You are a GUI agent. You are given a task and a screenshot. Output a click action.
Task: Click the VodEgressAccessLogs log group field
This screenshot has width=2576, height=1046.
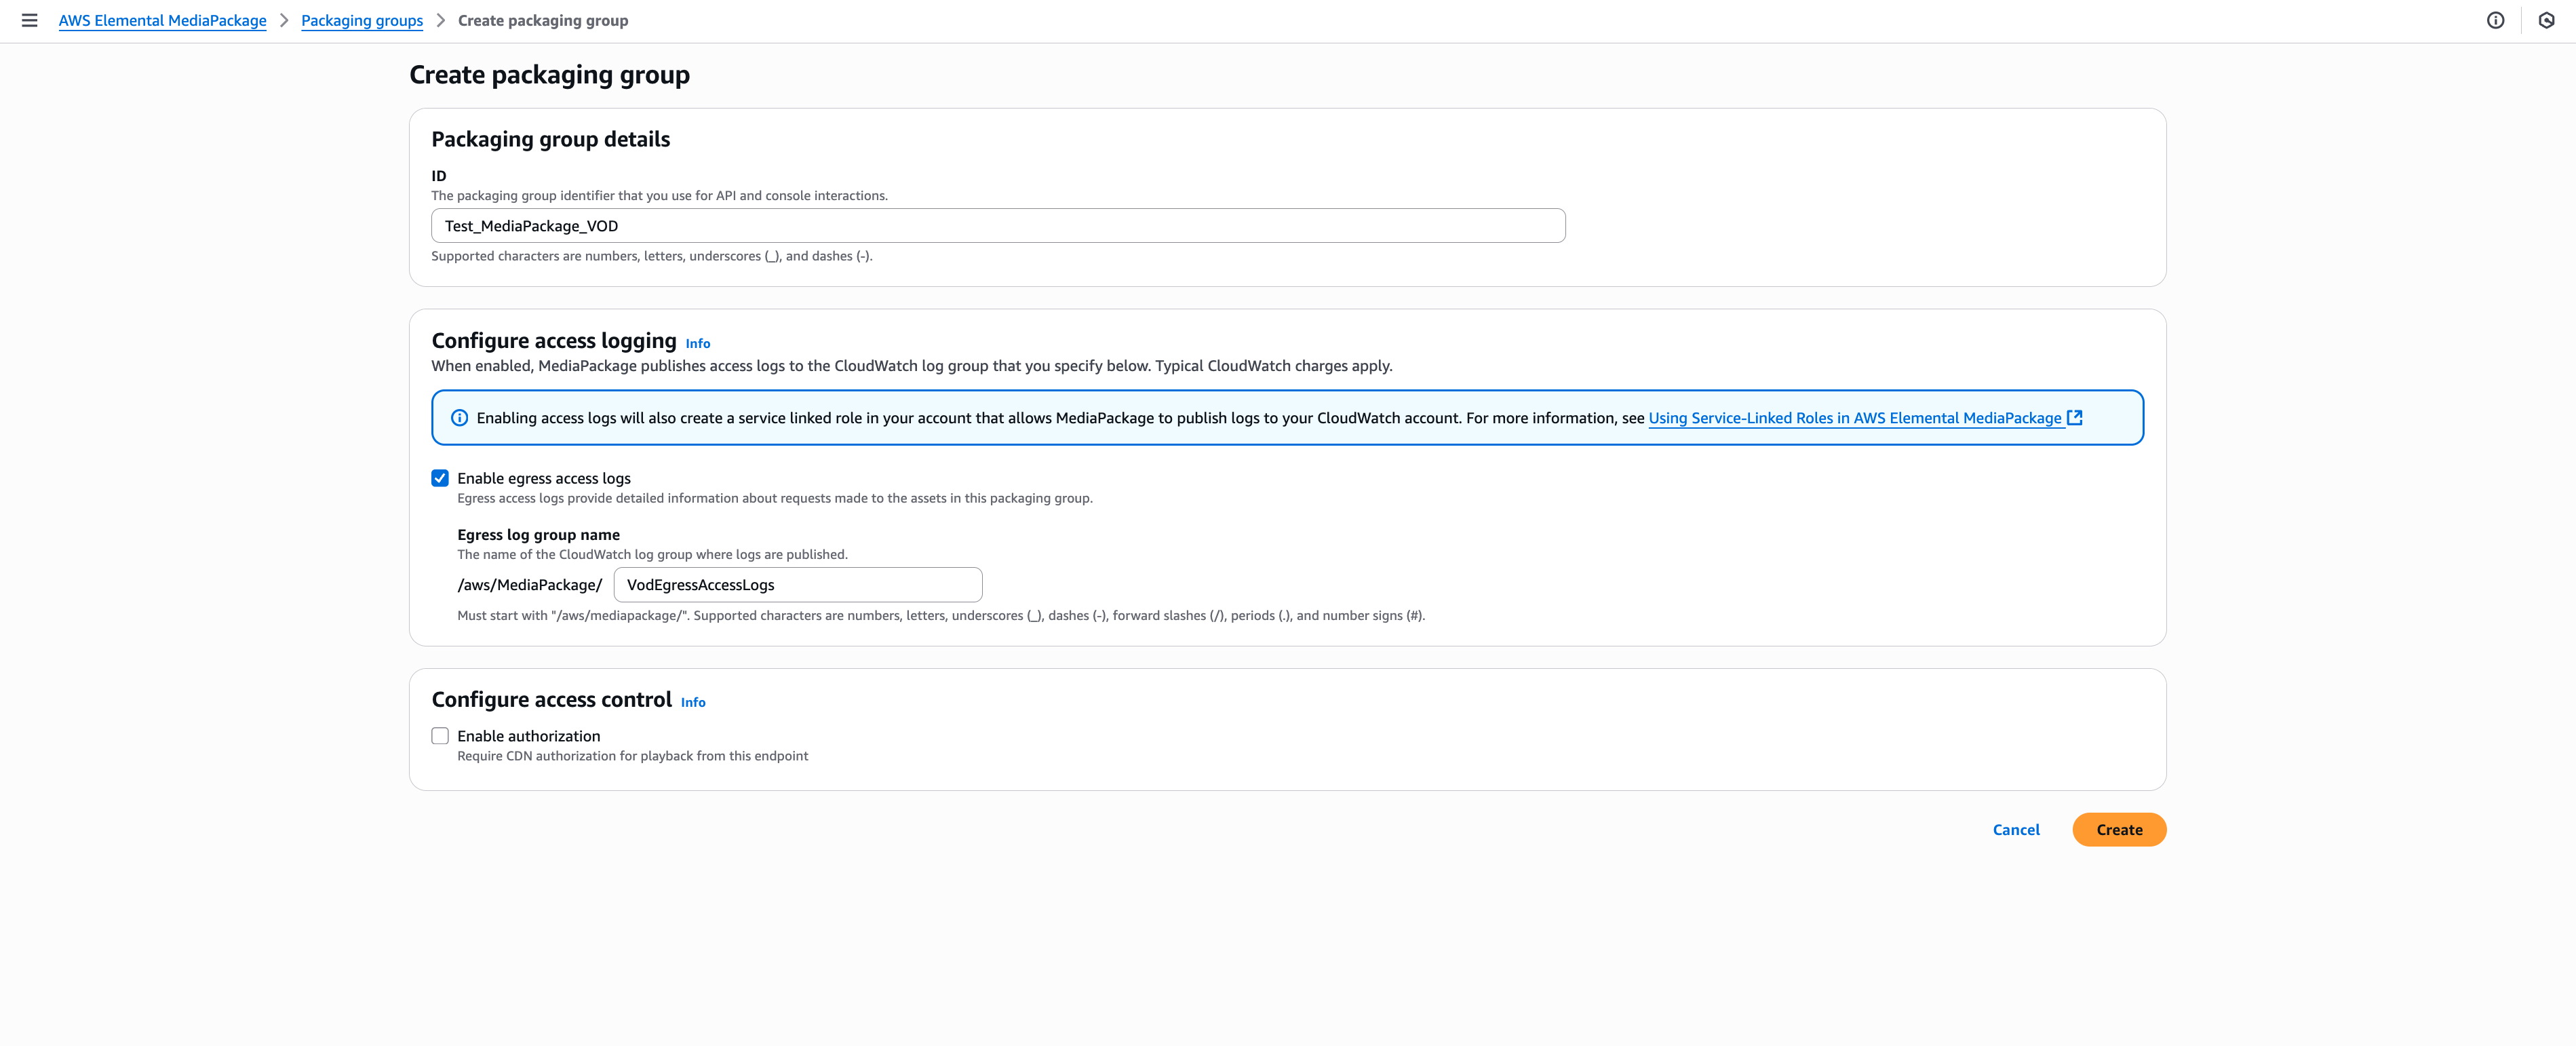pos(797,584)
